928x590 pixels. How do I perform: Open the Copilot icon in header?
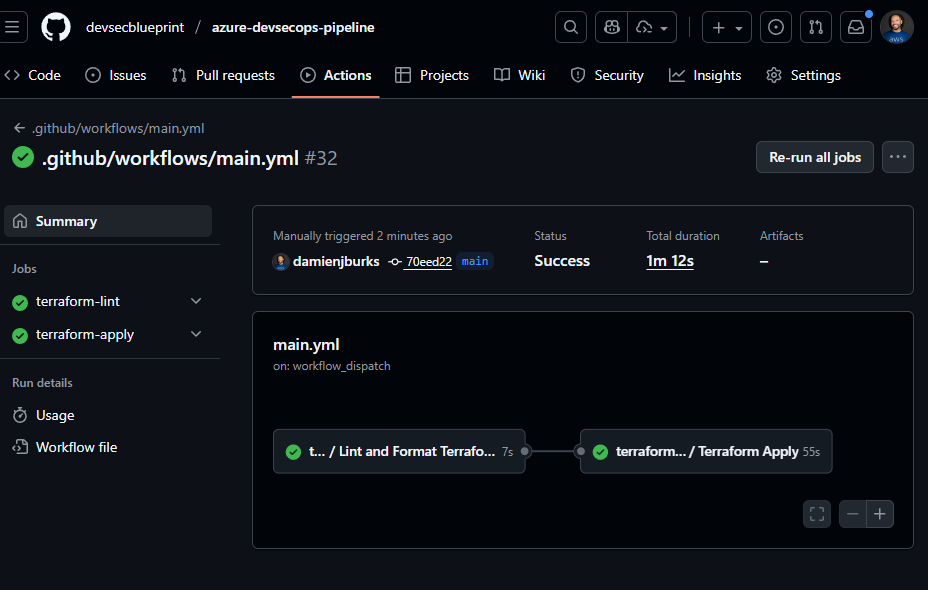point(612,27)
